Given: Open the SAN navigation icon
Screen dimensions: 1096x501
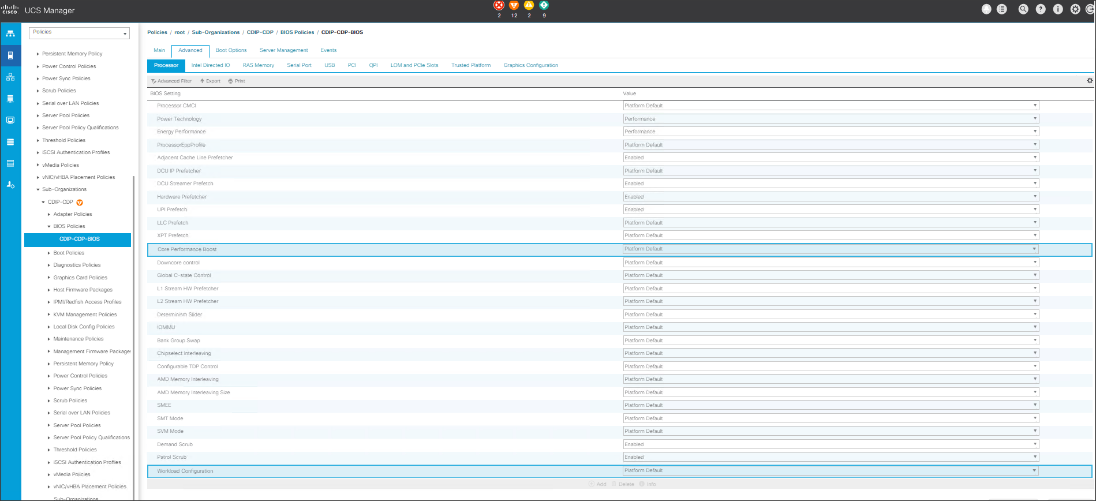Looking at the screenshot, I should tap(10, 99).
